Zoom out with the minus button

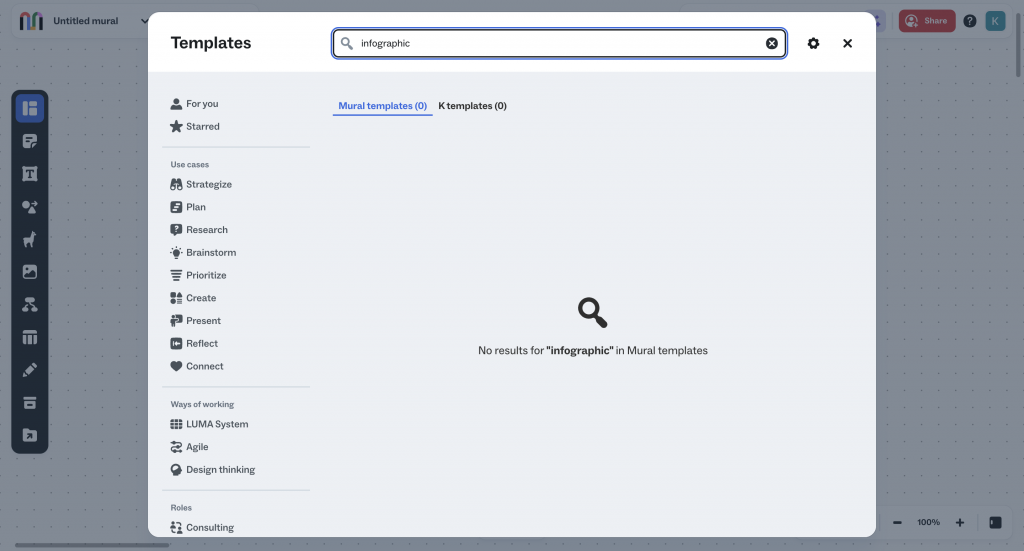(897, 523)
